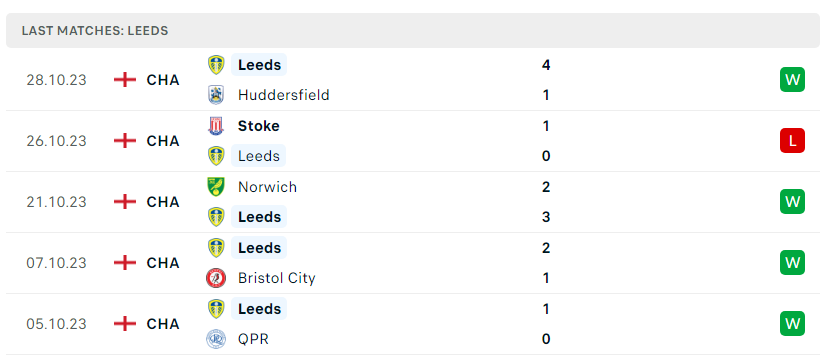828x363 pixels.
Task: Click the Bristol City club crest icon
Action: point(216,278)
